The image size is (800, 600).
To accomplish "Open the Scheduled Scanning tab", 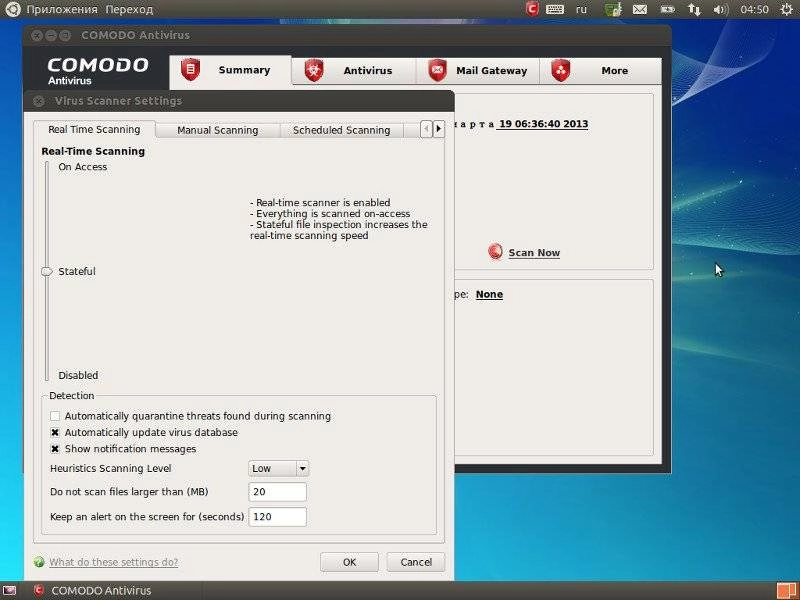I will 341,130.
